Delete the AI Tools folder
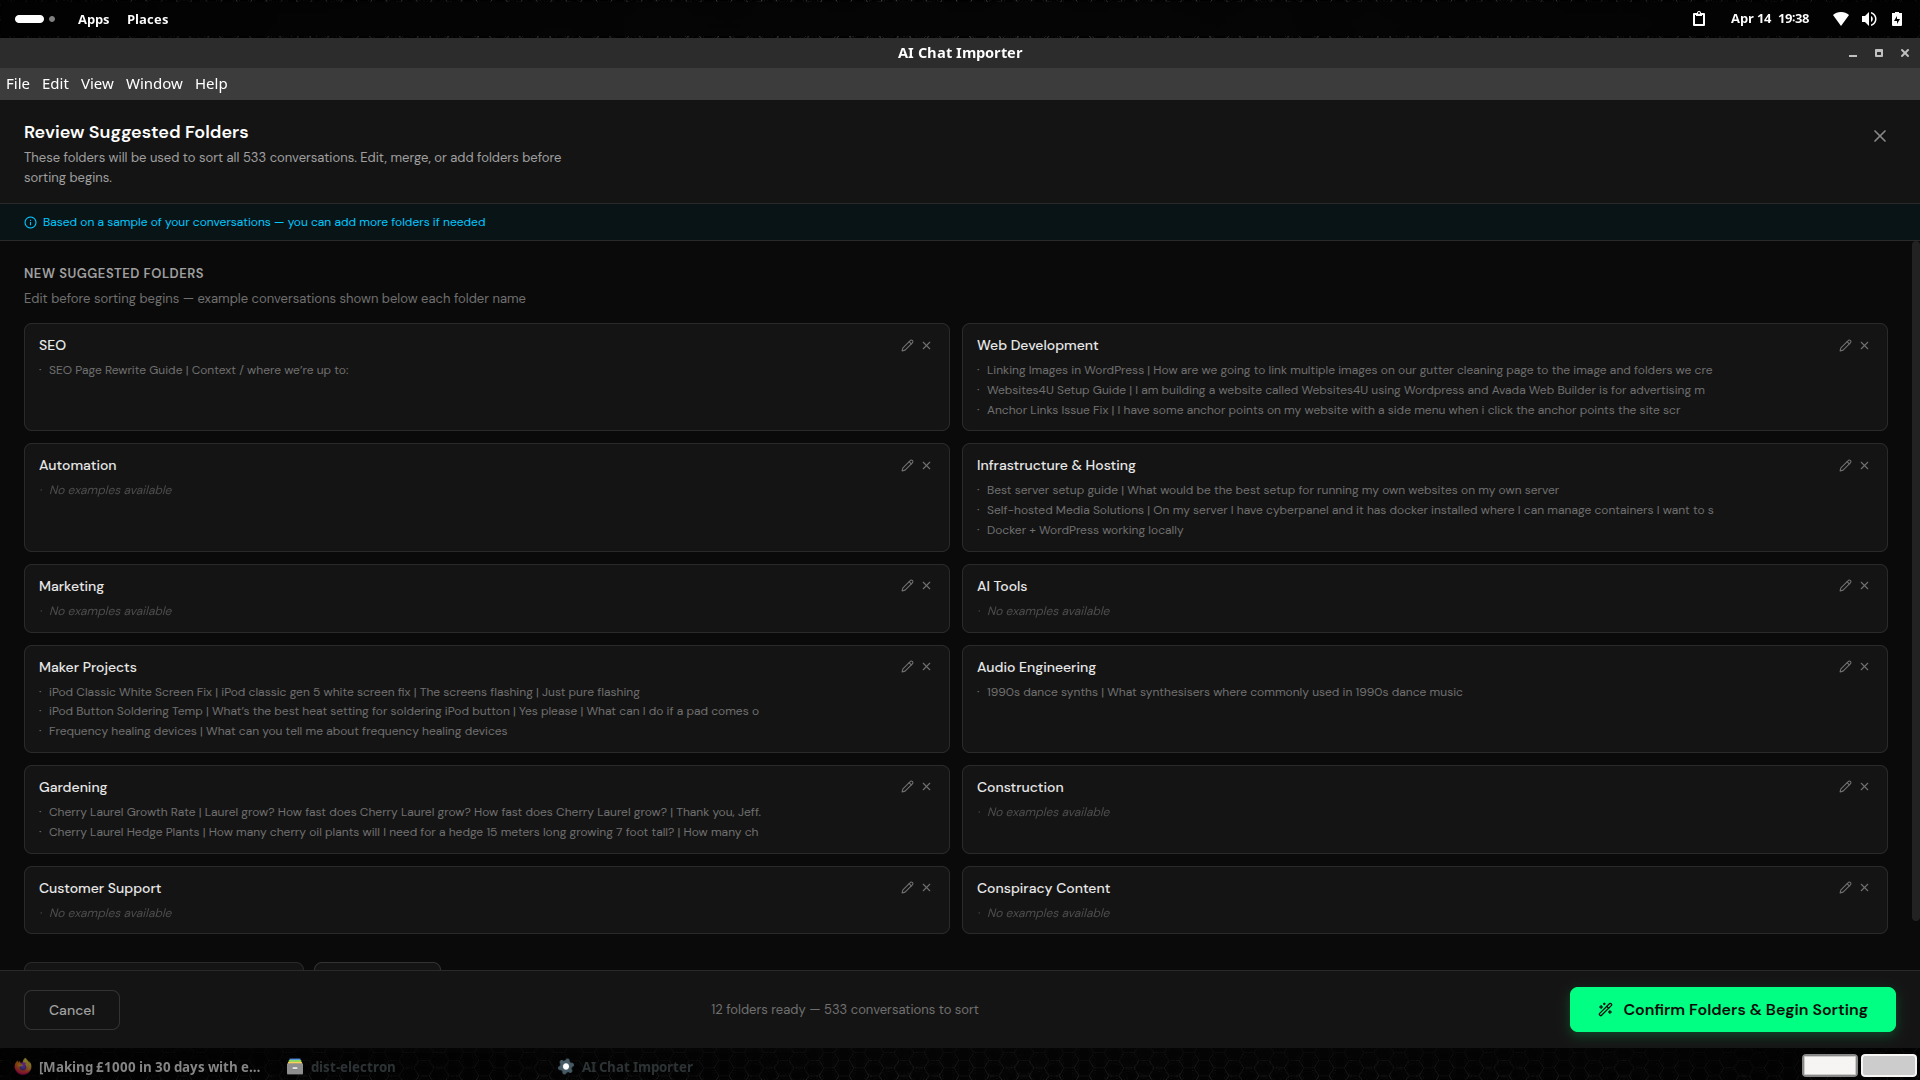 pyautogui.click(x=1864, y=585)
